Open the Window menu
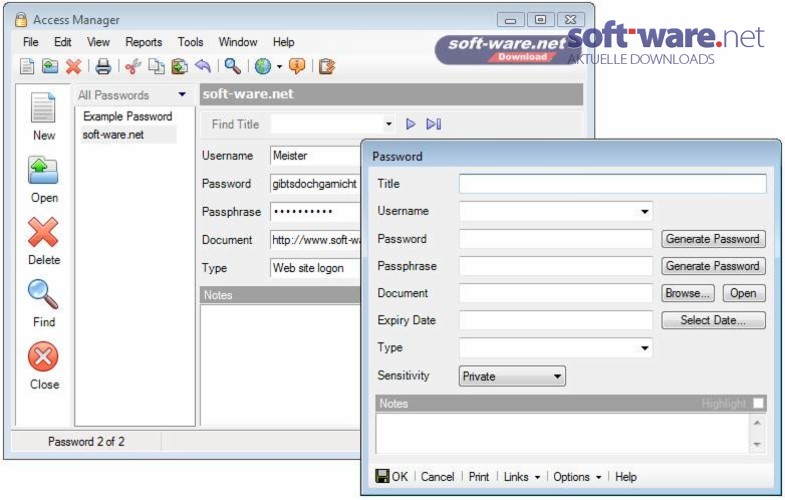This screenshot has height=500, width=785. pyautogui.click(x=238, y=42)
